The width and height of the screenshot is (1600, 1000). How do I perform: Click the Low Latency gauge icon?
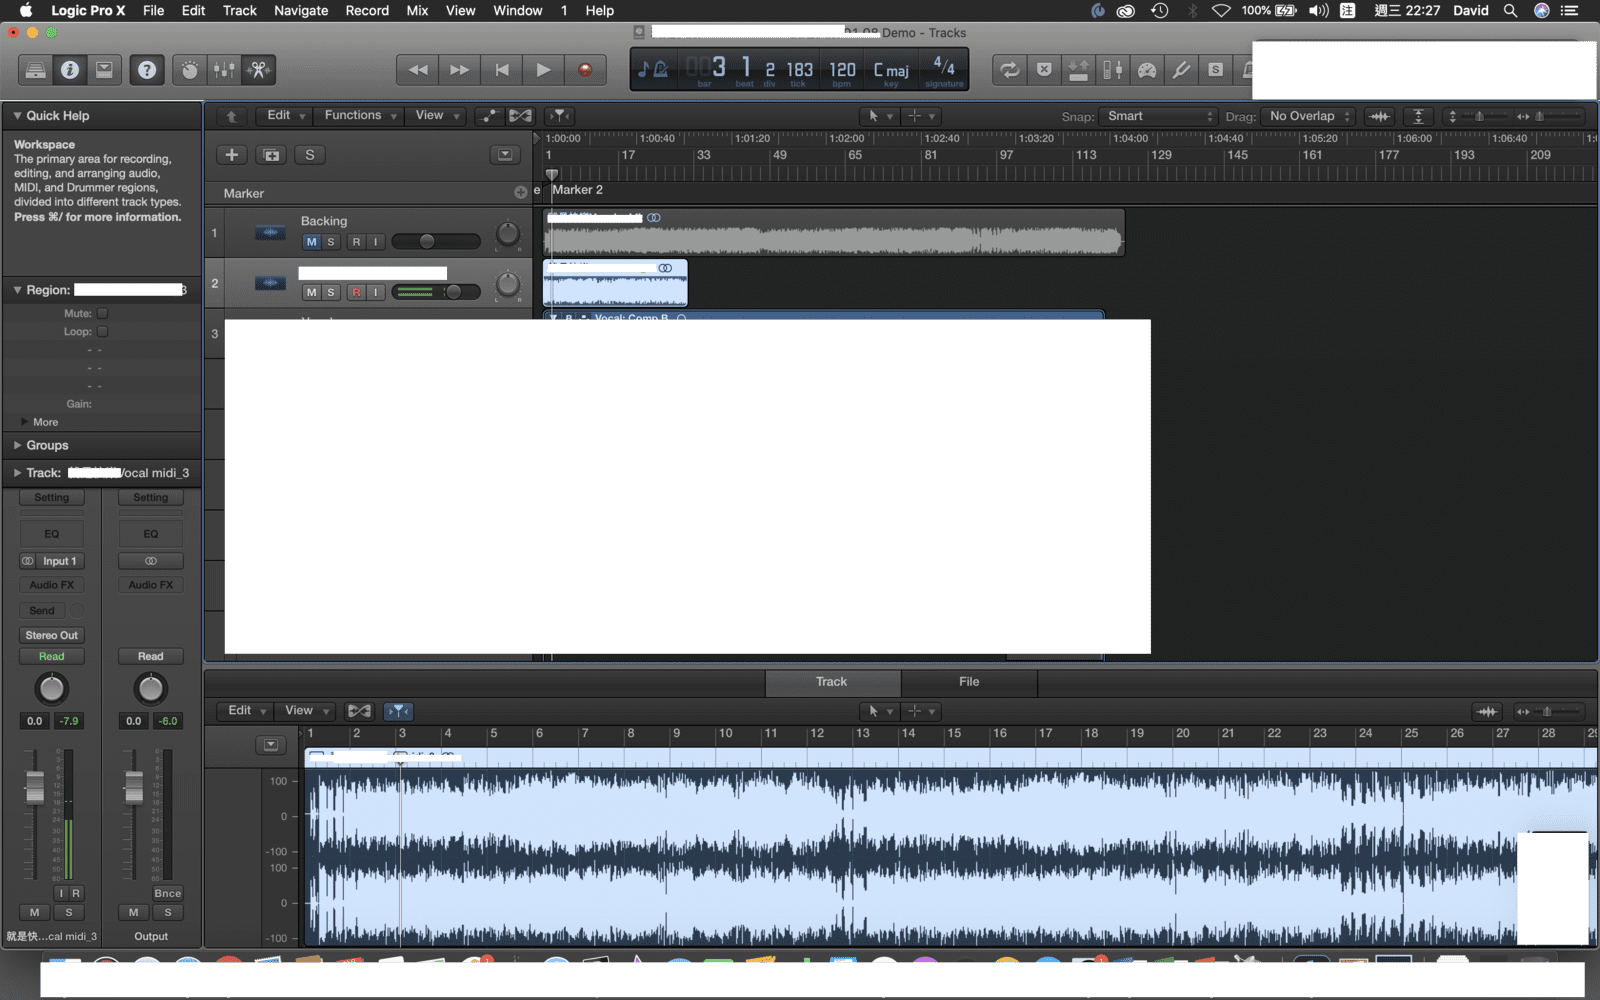(1147, 70)
